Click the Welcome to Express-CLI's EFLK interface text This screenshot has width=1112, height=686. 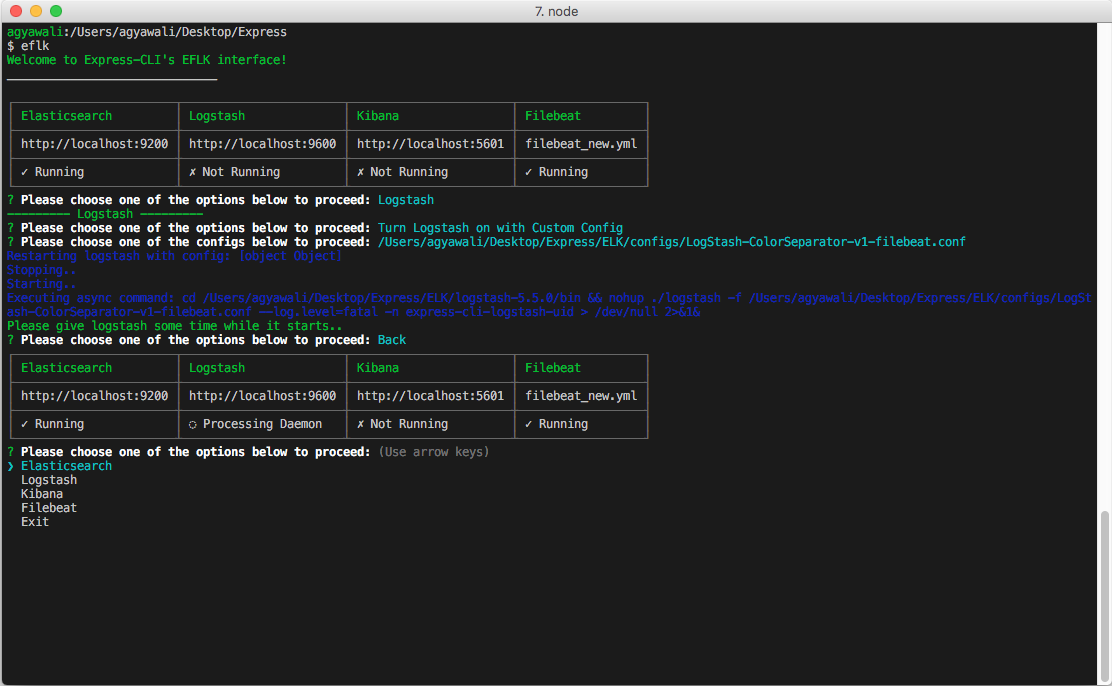(147, 60)
